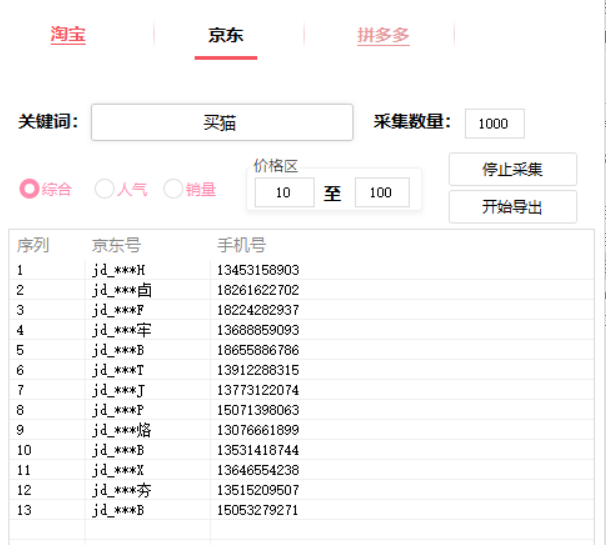Sort by the 序列 column header

[33, 245]
